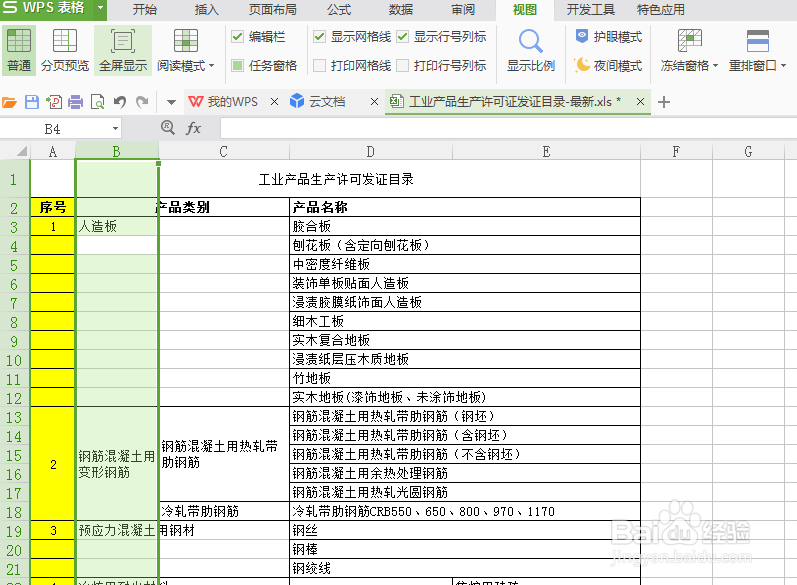The width and height of the screenshot is (797, 585).
Task: Open file with the folder icon
Action: (9, 102)
